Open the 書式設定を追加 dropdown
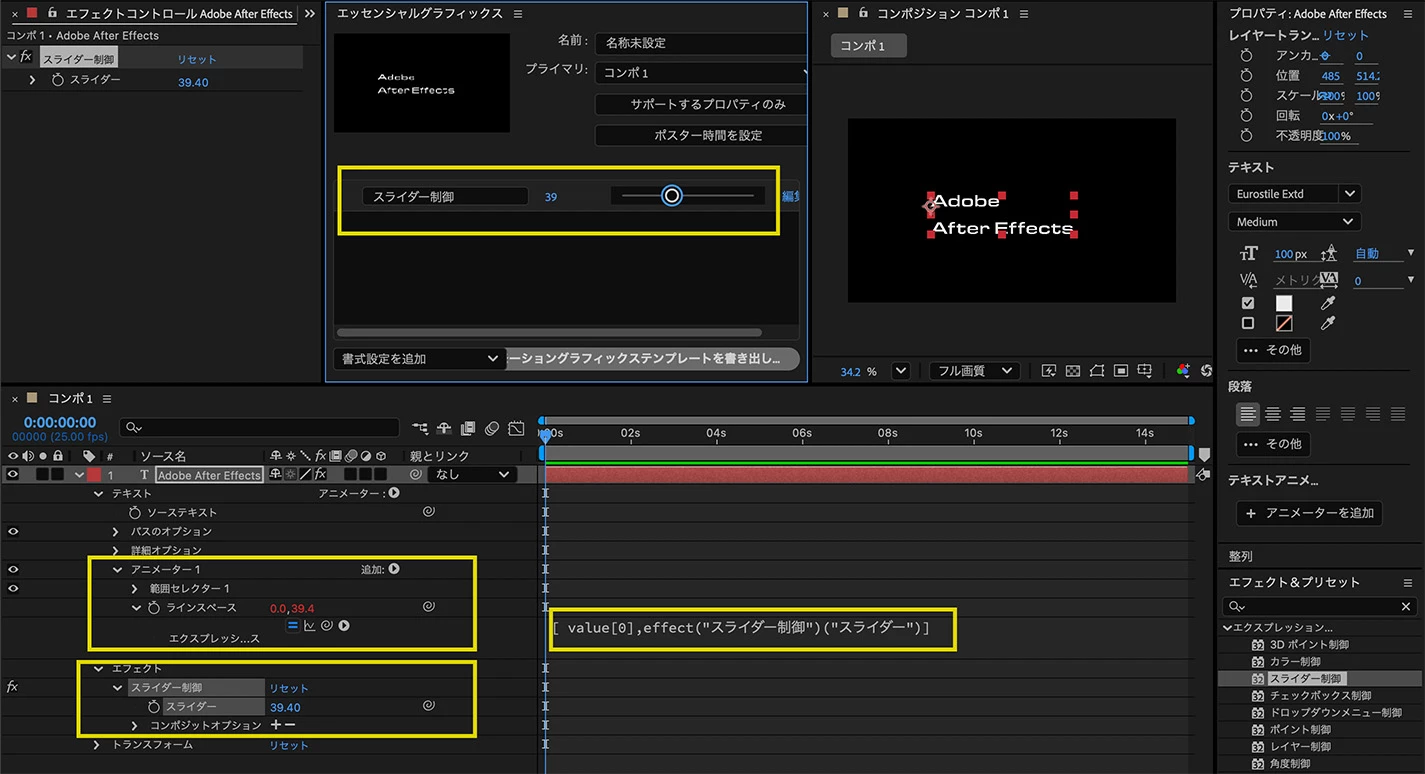Image resolution: width=1425 pixels, height=774 pixels. click(x=418, y=358)
